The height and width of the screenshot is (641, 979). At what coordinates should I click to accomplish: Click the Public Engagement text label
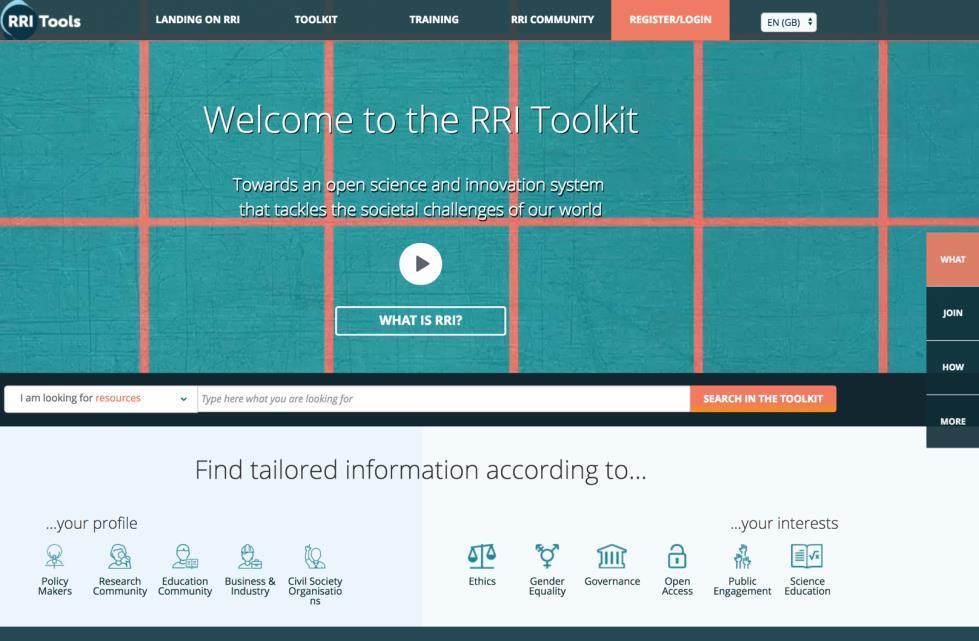click(742, 586)
